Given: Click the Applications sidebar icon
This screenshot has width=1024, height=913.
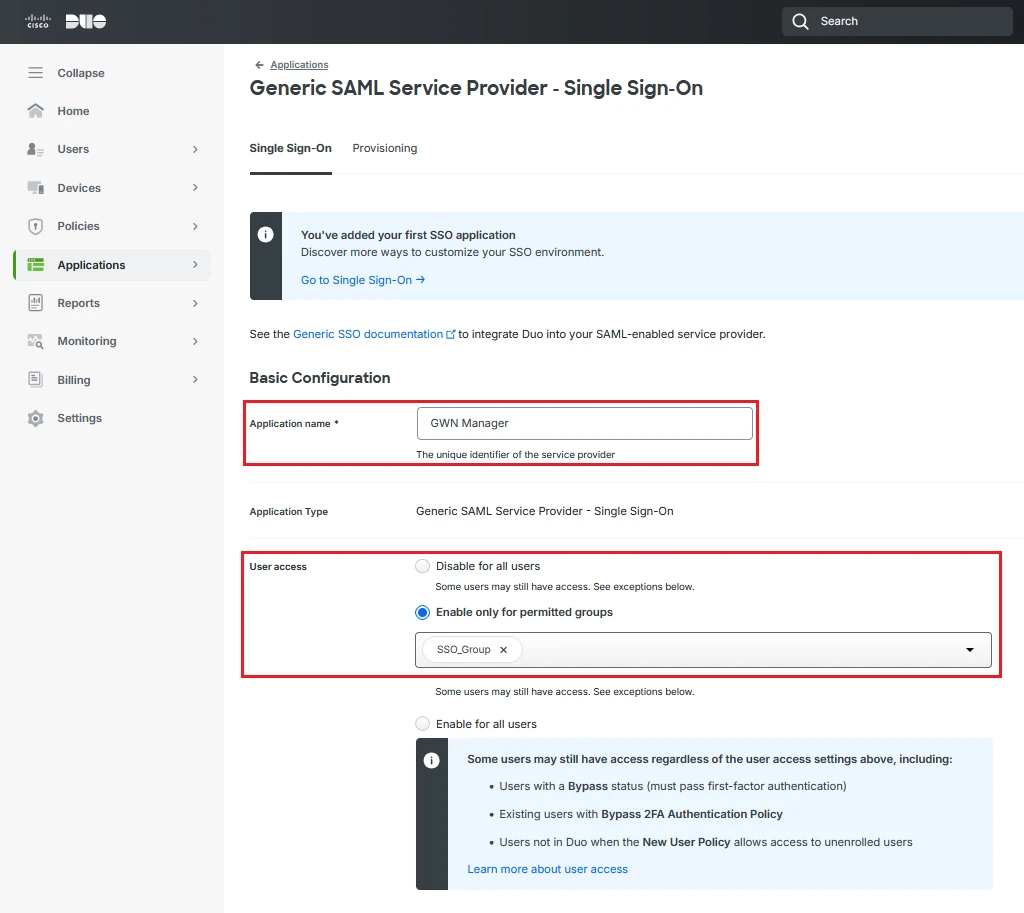Looking at the screenshot, I should (35, 264).
